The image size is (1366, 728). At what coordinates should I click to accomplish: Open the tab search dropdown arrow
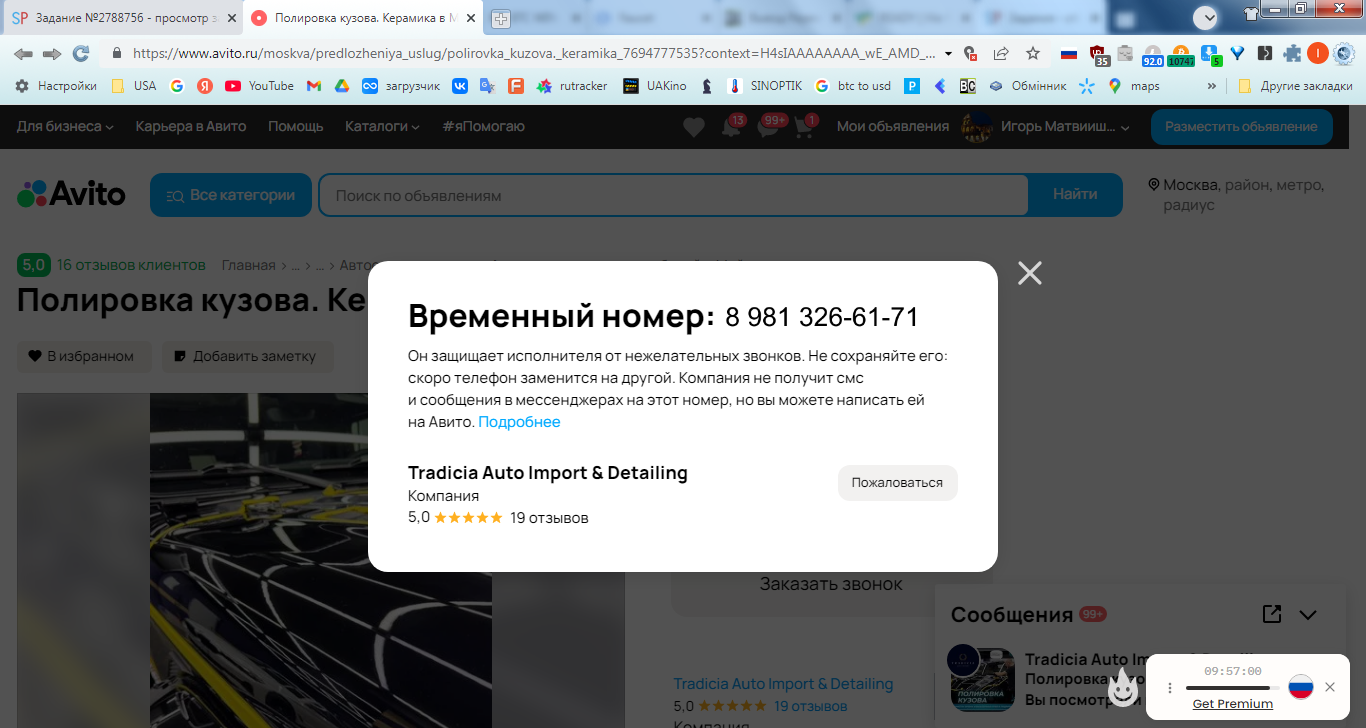pos(1206,17)
